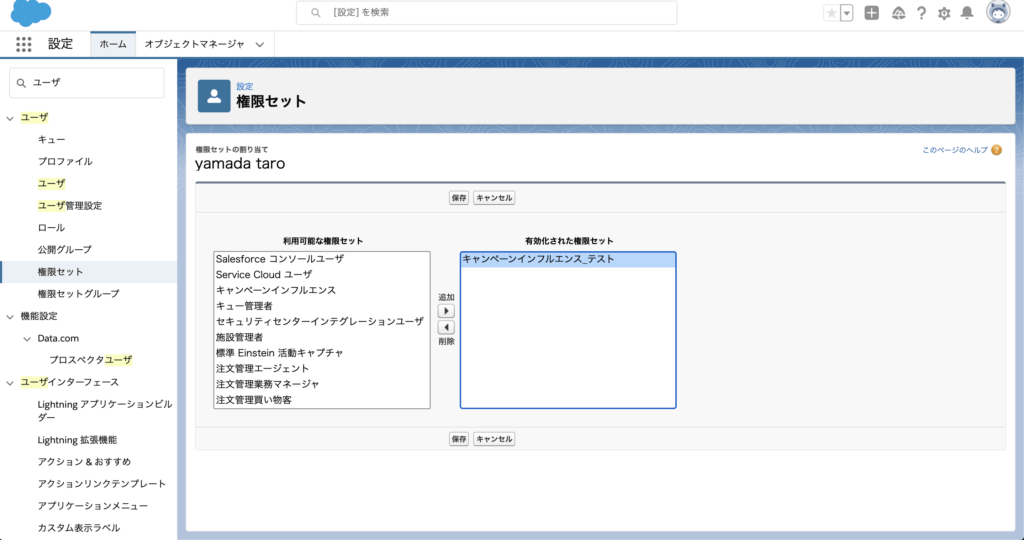Click the help question mark icon
The image size is (1024, 540).
921,13
